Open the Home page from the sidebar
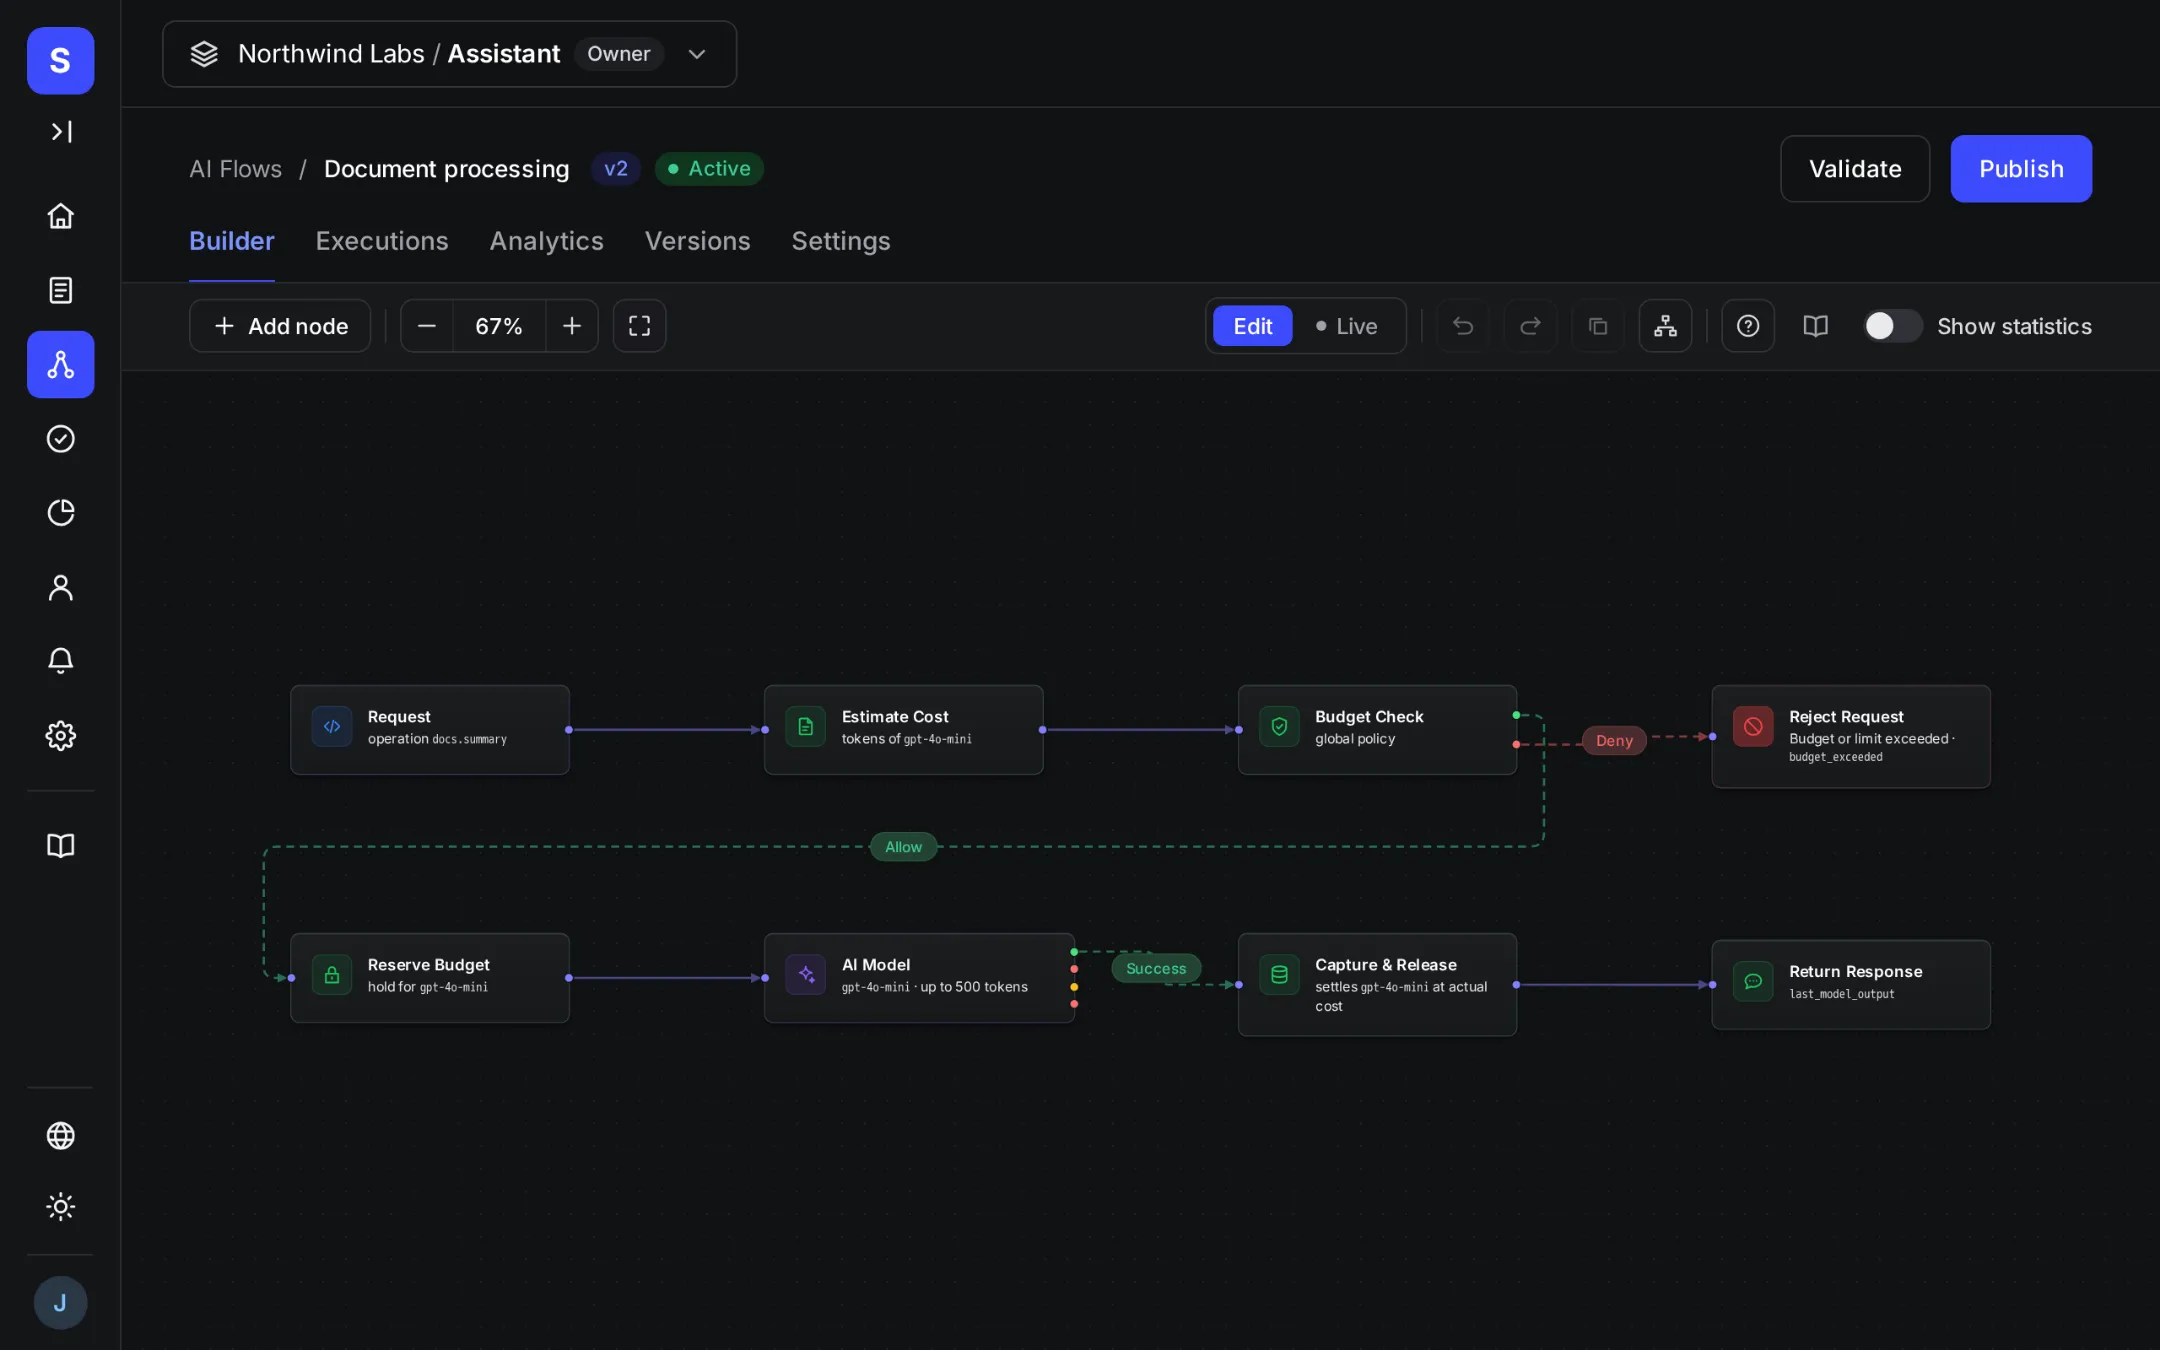The height and width of the screenshot is (1350, 2160). click(x=61, y=216)
